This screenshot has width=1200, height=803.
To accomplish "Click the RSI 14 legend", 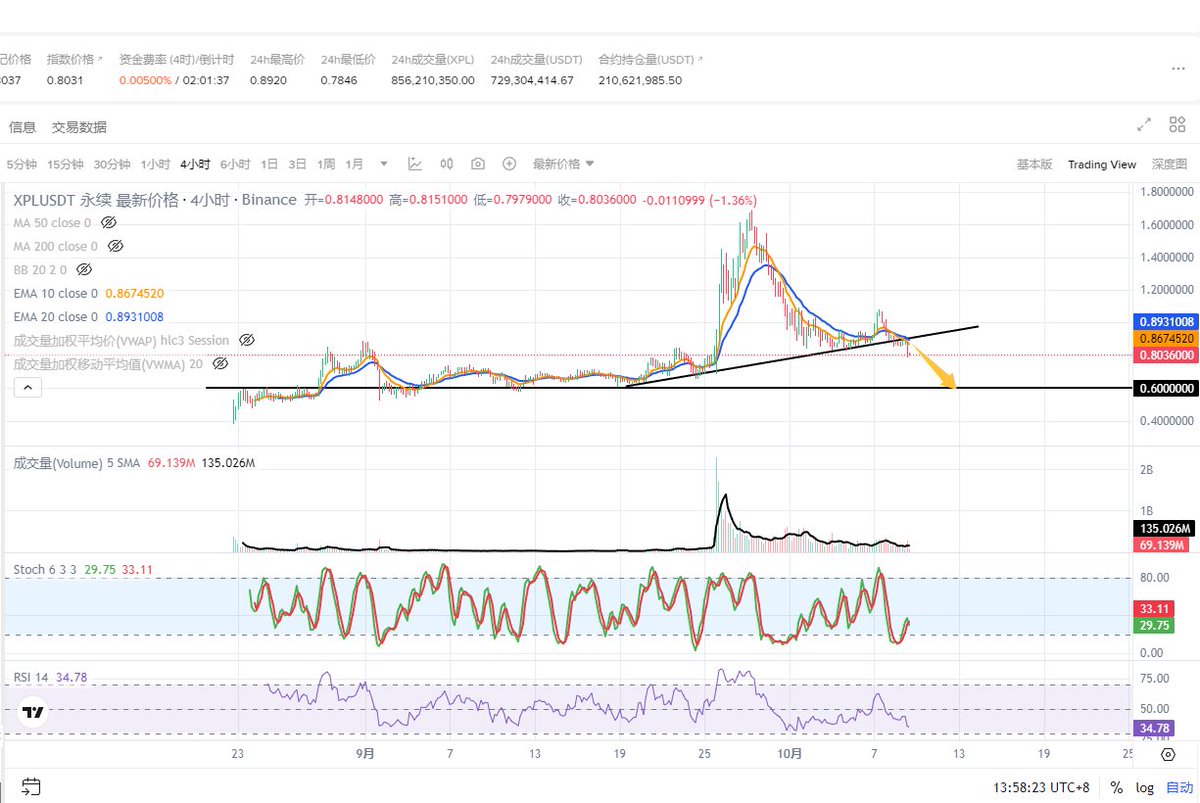I will 33,677.
